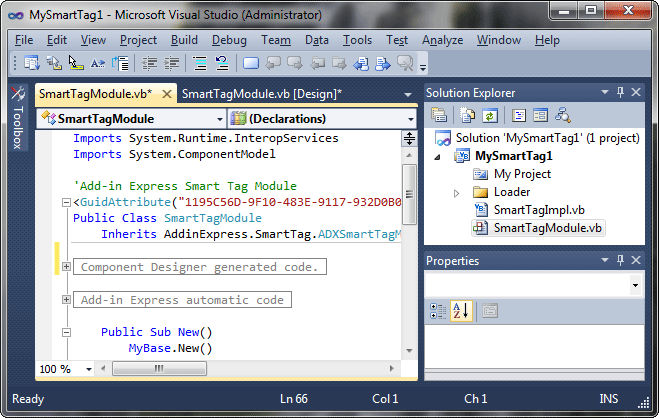
Task: Open the Analyze menu
Action: tap(443, 40)
